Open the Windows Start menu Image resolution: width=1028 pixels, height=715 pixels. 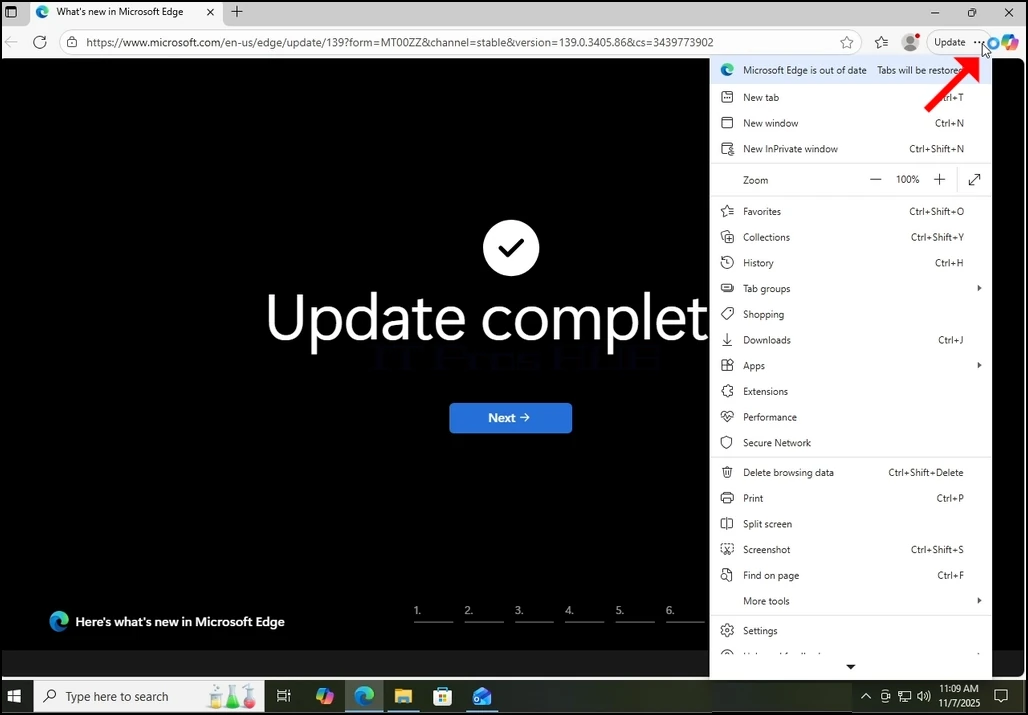[14, 696]
